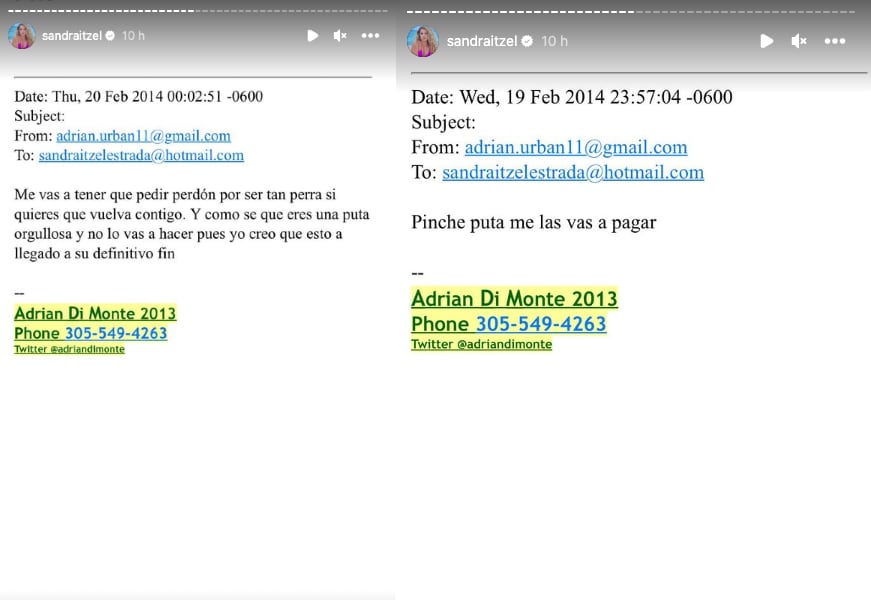
Task: Open Twitter @adriandimonte link on right story
Action: (481, 343)
